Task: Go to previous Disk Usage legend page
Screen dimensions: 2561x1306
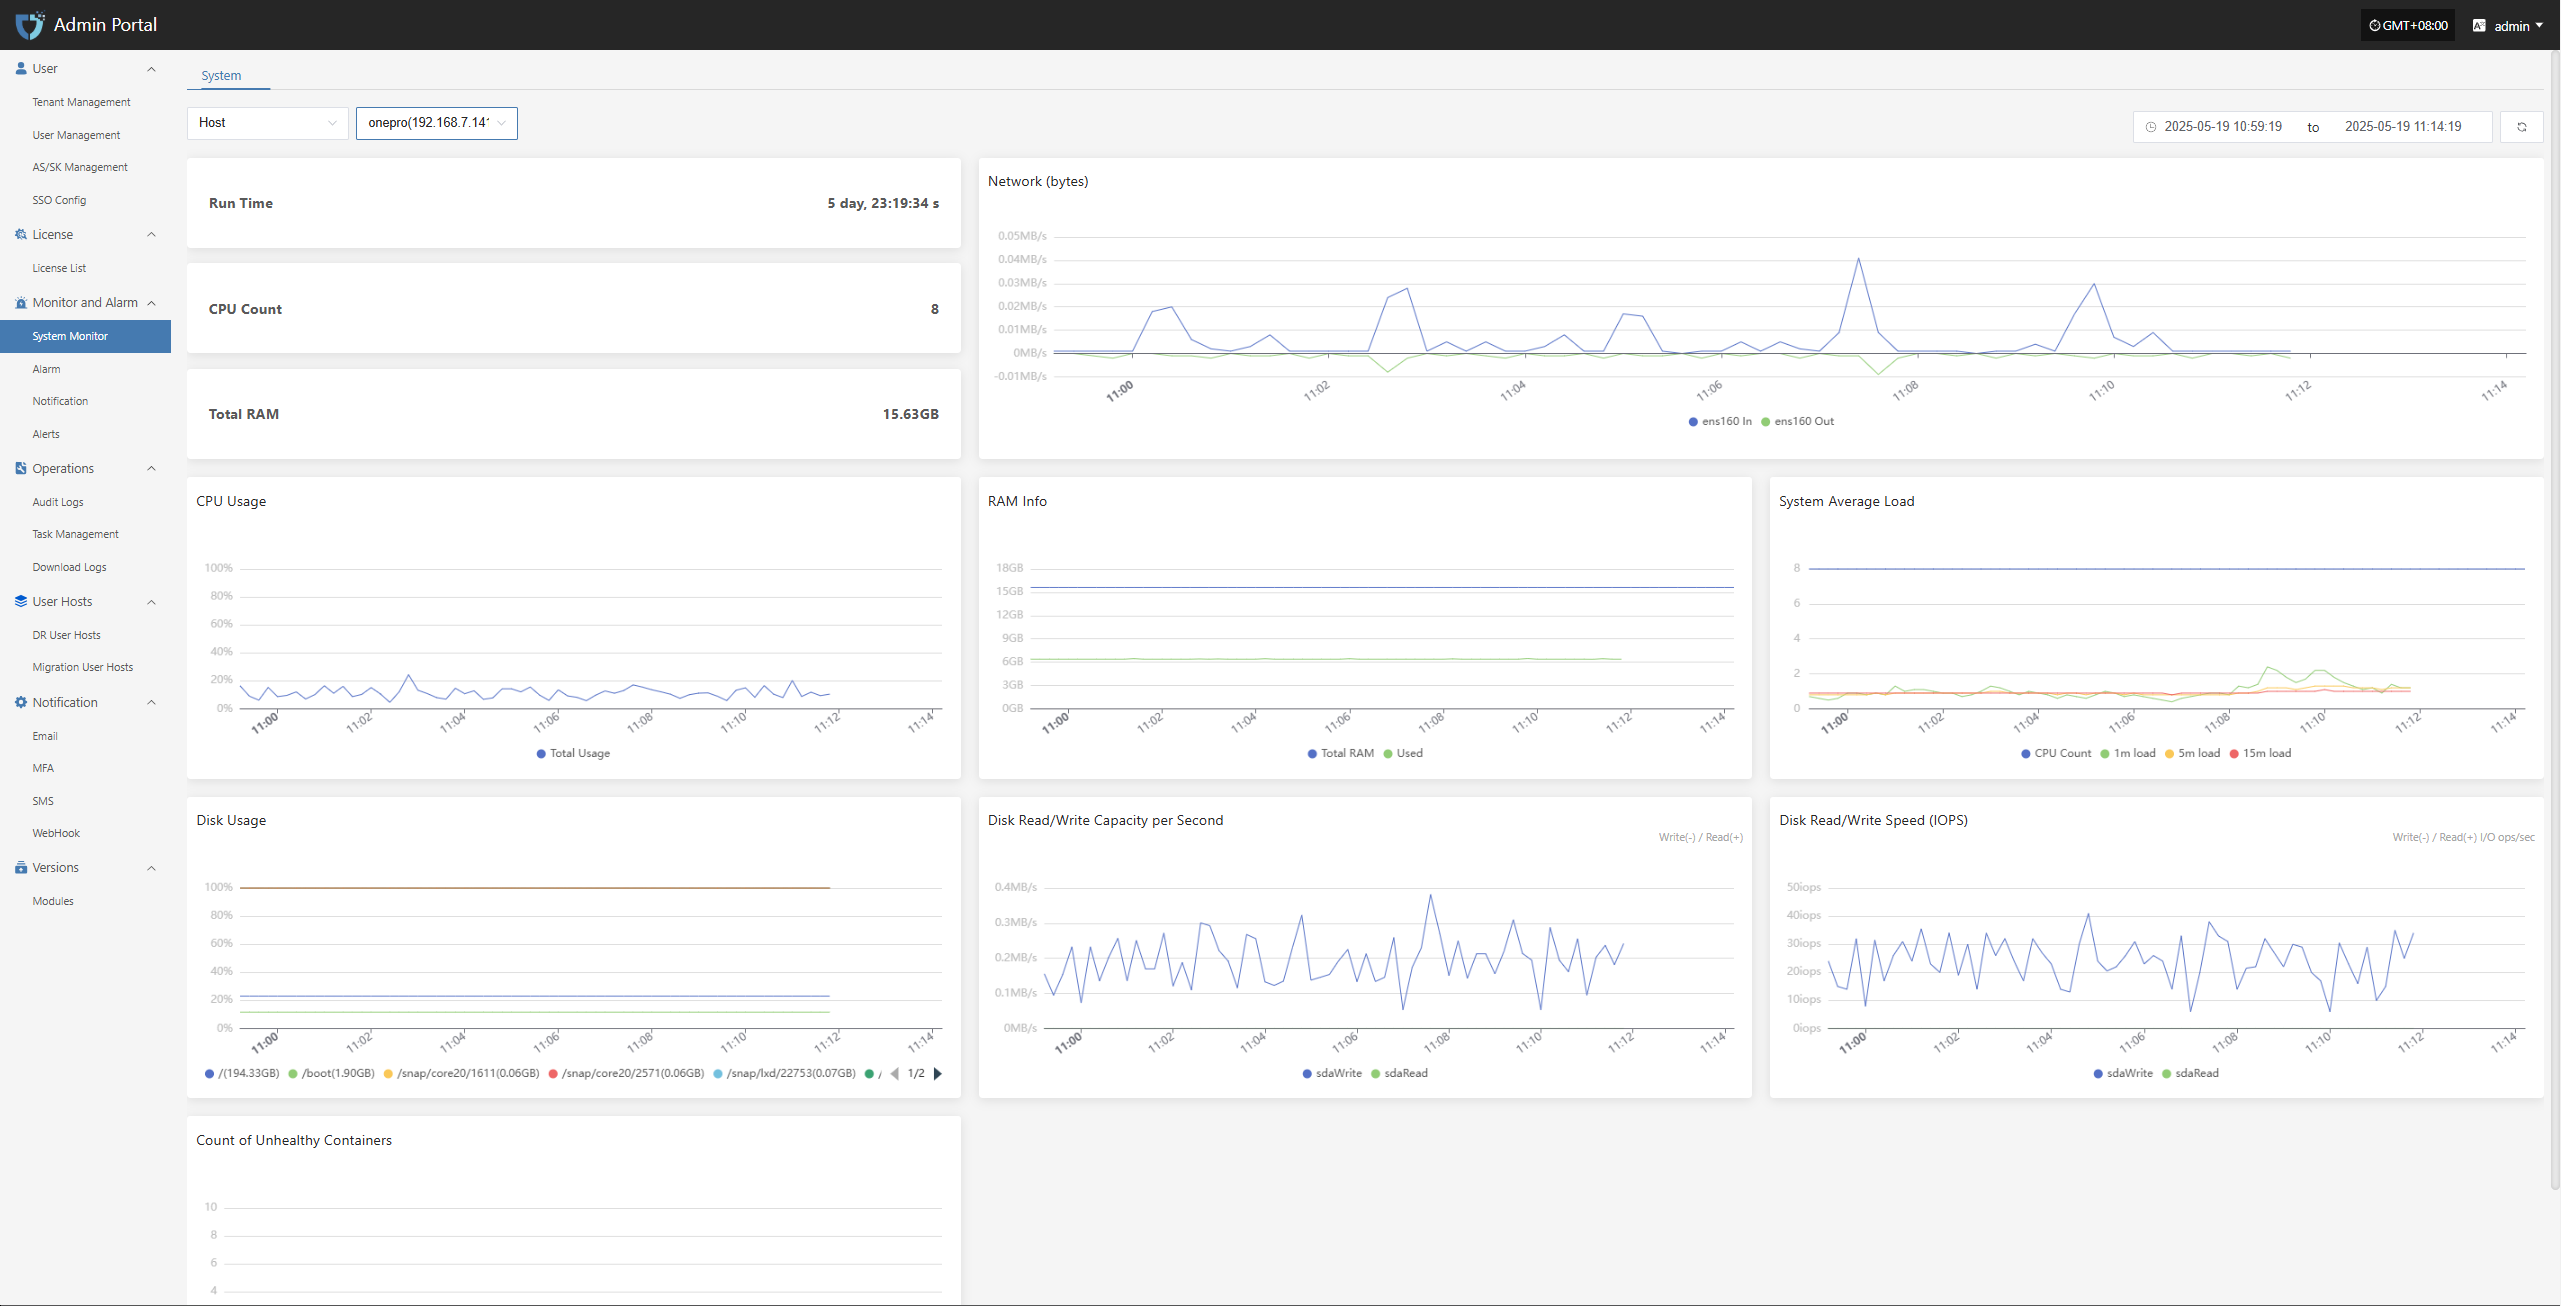Action: coord(894,1073)
